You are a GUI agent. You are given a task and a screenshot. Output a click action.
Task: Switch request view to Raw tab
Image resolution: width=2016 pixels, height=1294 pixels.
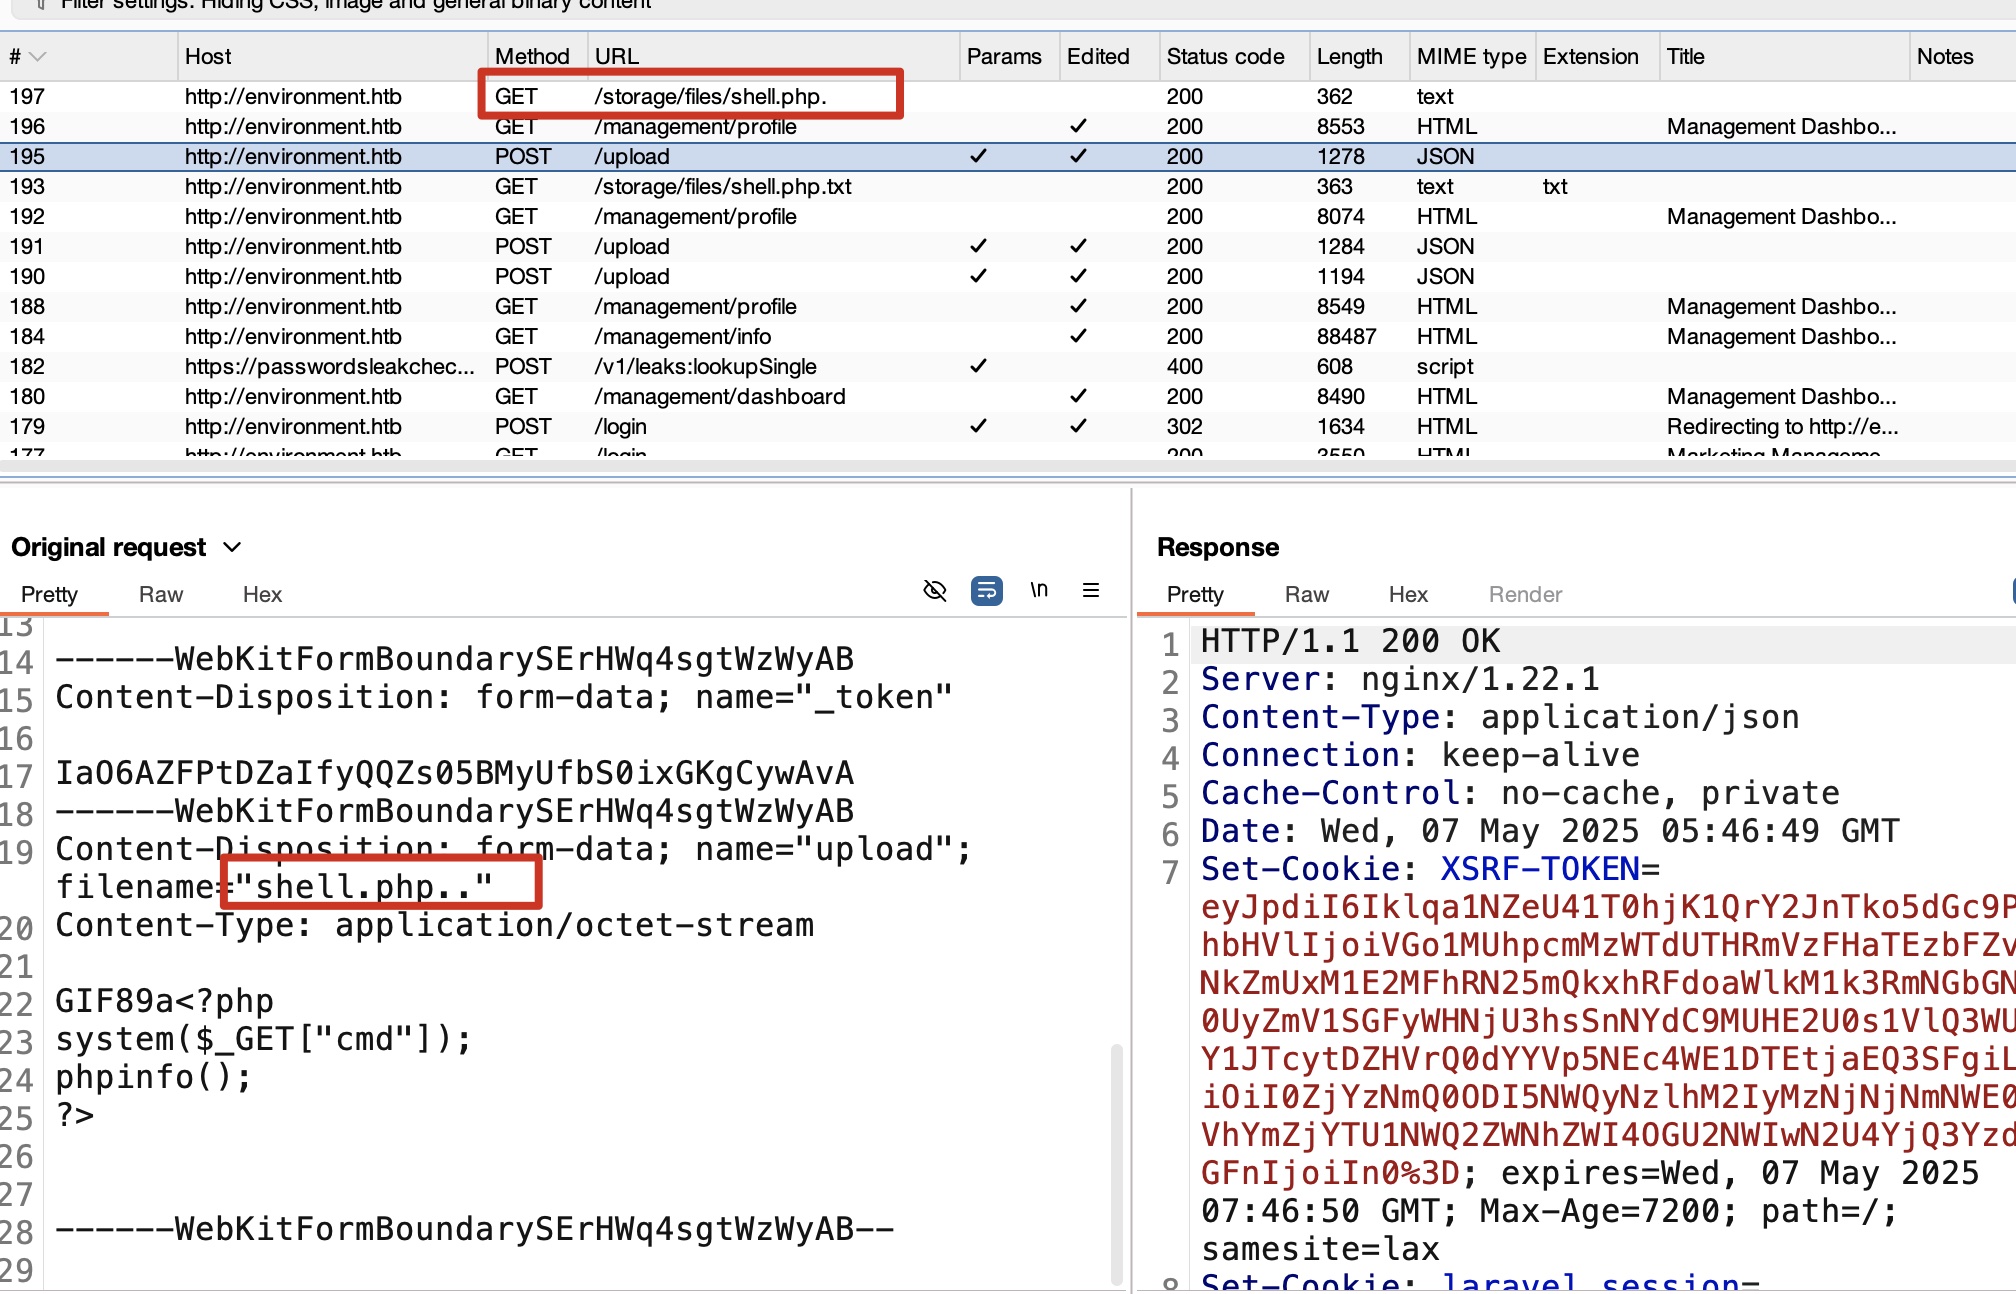[160, 594]
